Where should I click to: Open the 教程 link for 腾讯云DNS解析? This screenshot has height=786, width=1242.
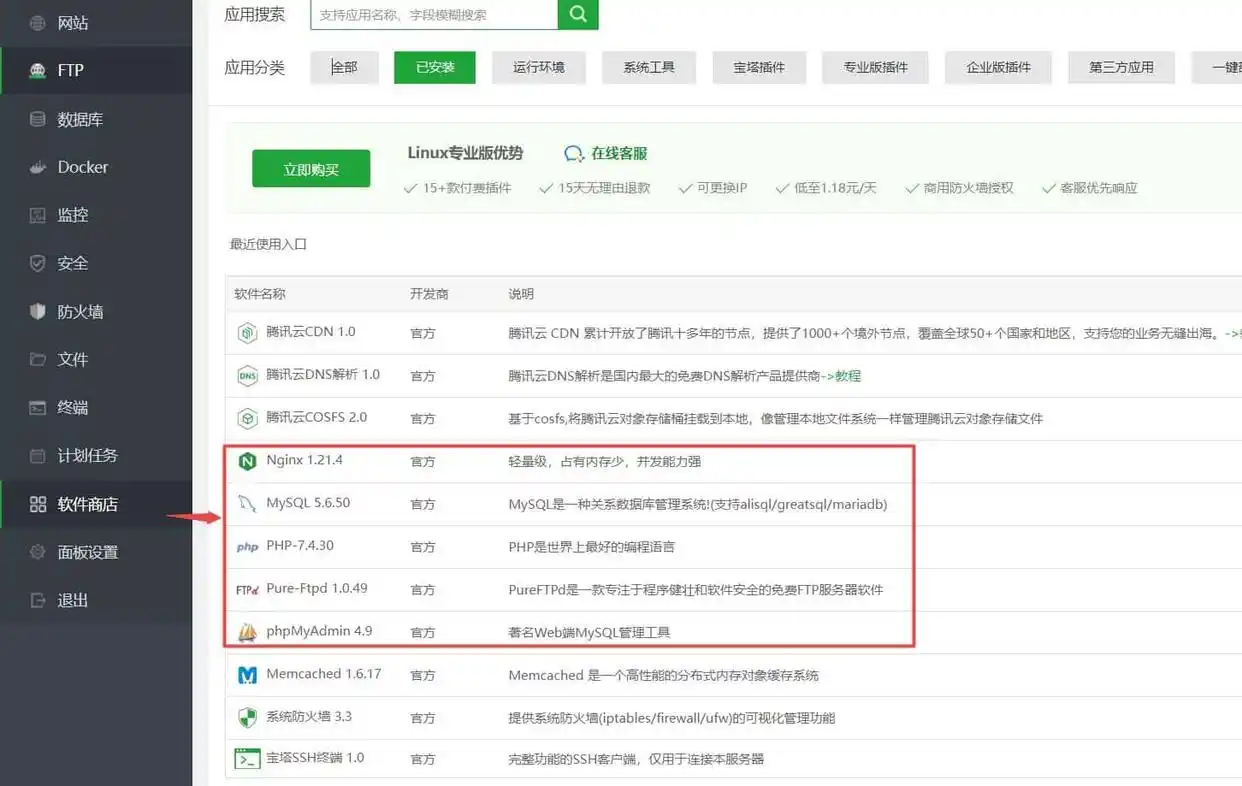[847, 376]
